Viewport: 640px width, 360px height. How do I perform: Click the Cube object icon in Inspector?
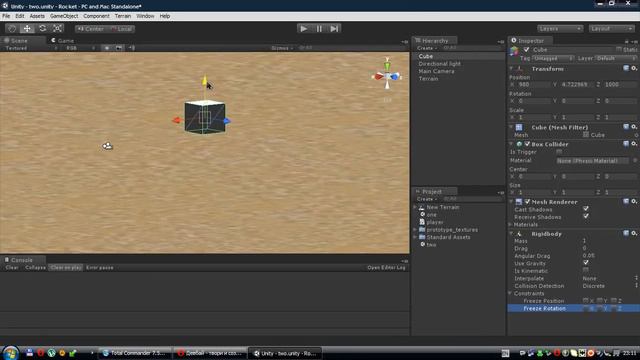click(x=514, y=51)
